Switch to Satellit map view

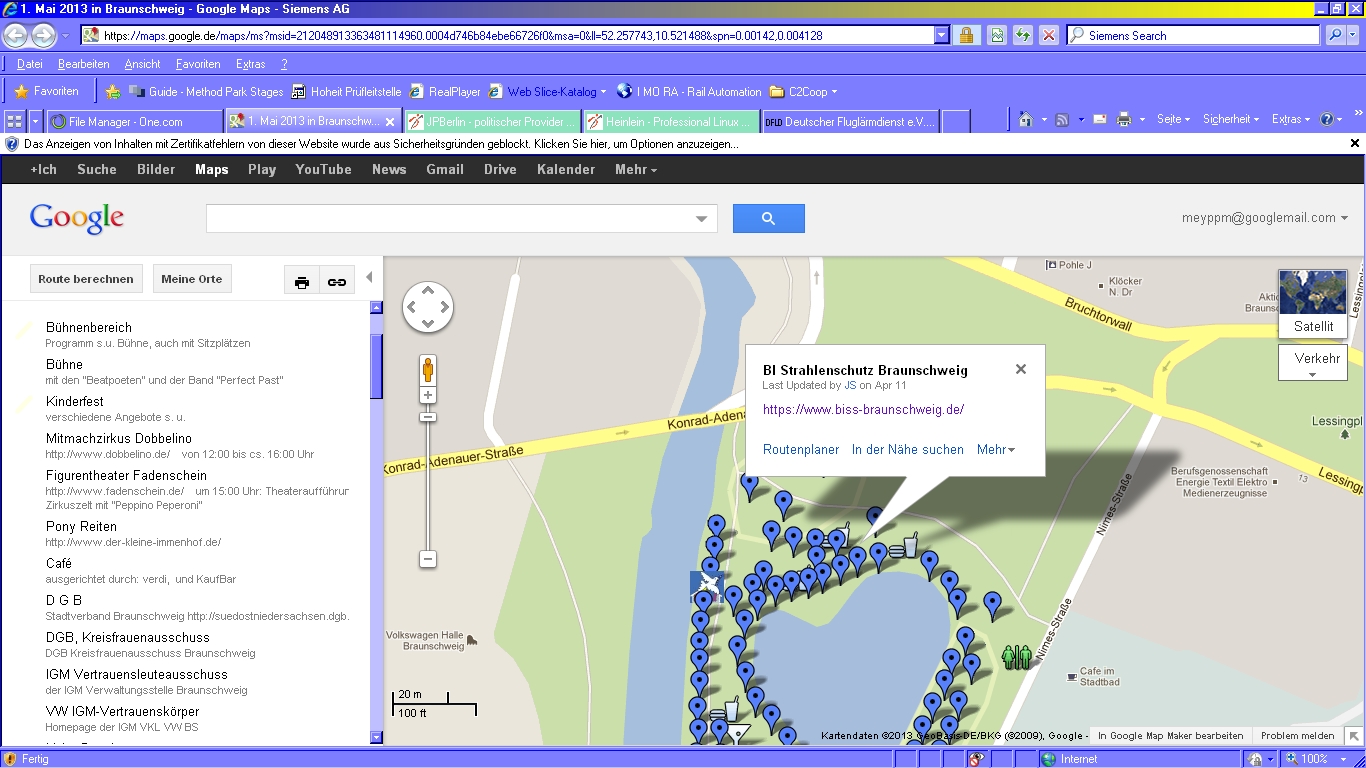tap(1312, 304)
